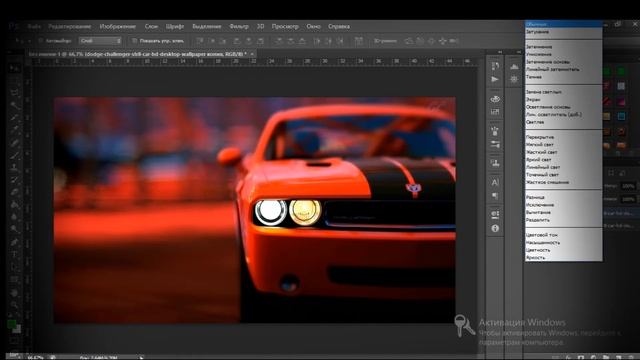Click the car image canvas
This screenshot has height=360, width=640.
coord(255,210)
